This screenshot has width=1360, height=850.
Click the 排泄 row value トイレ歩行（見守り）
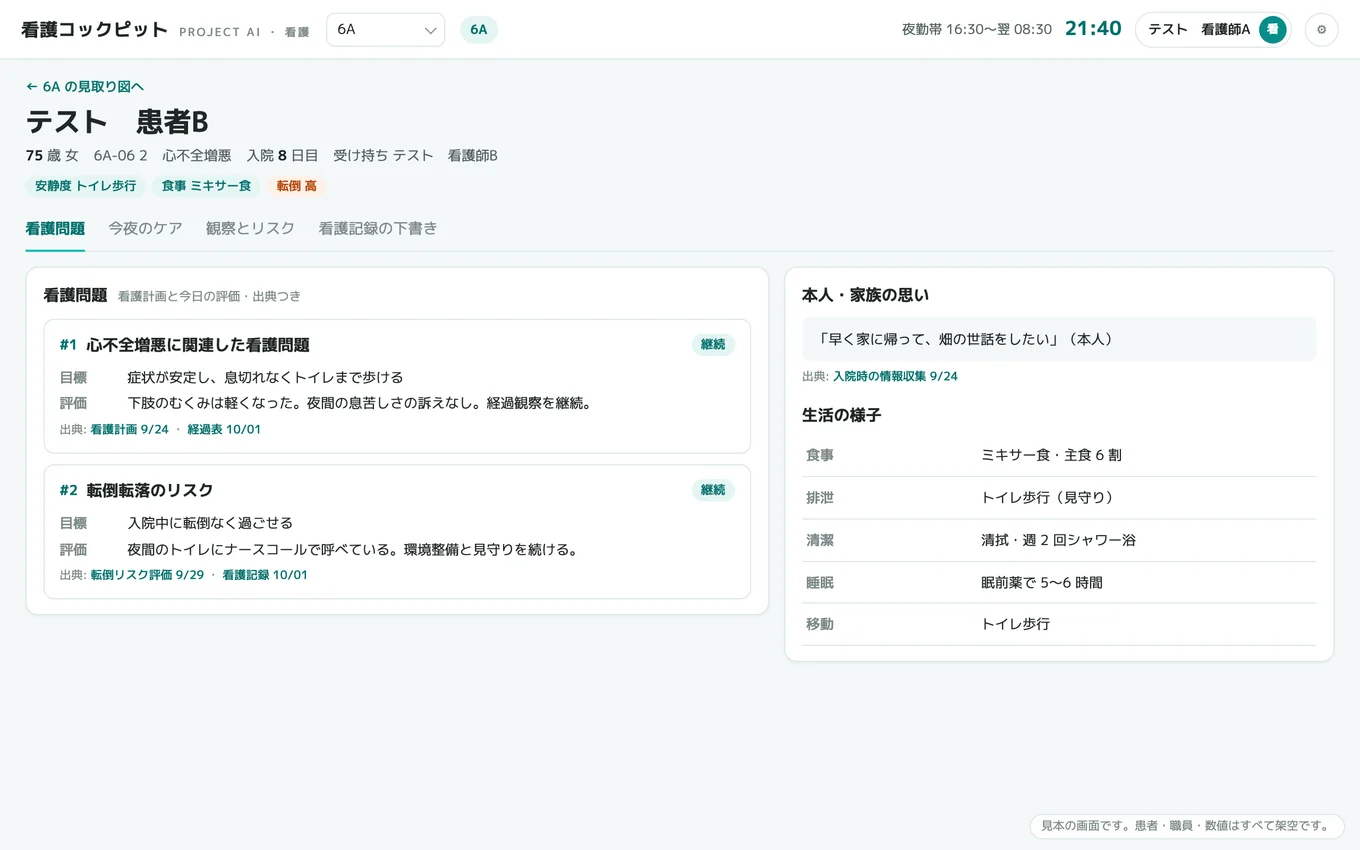(1048, 498)
